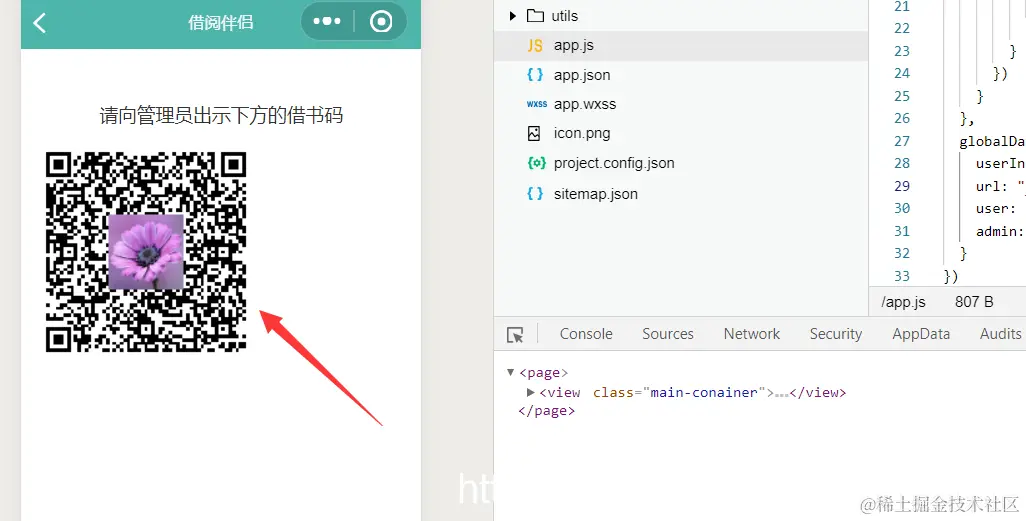Click line number 27 in the editor

pos(902,141)
